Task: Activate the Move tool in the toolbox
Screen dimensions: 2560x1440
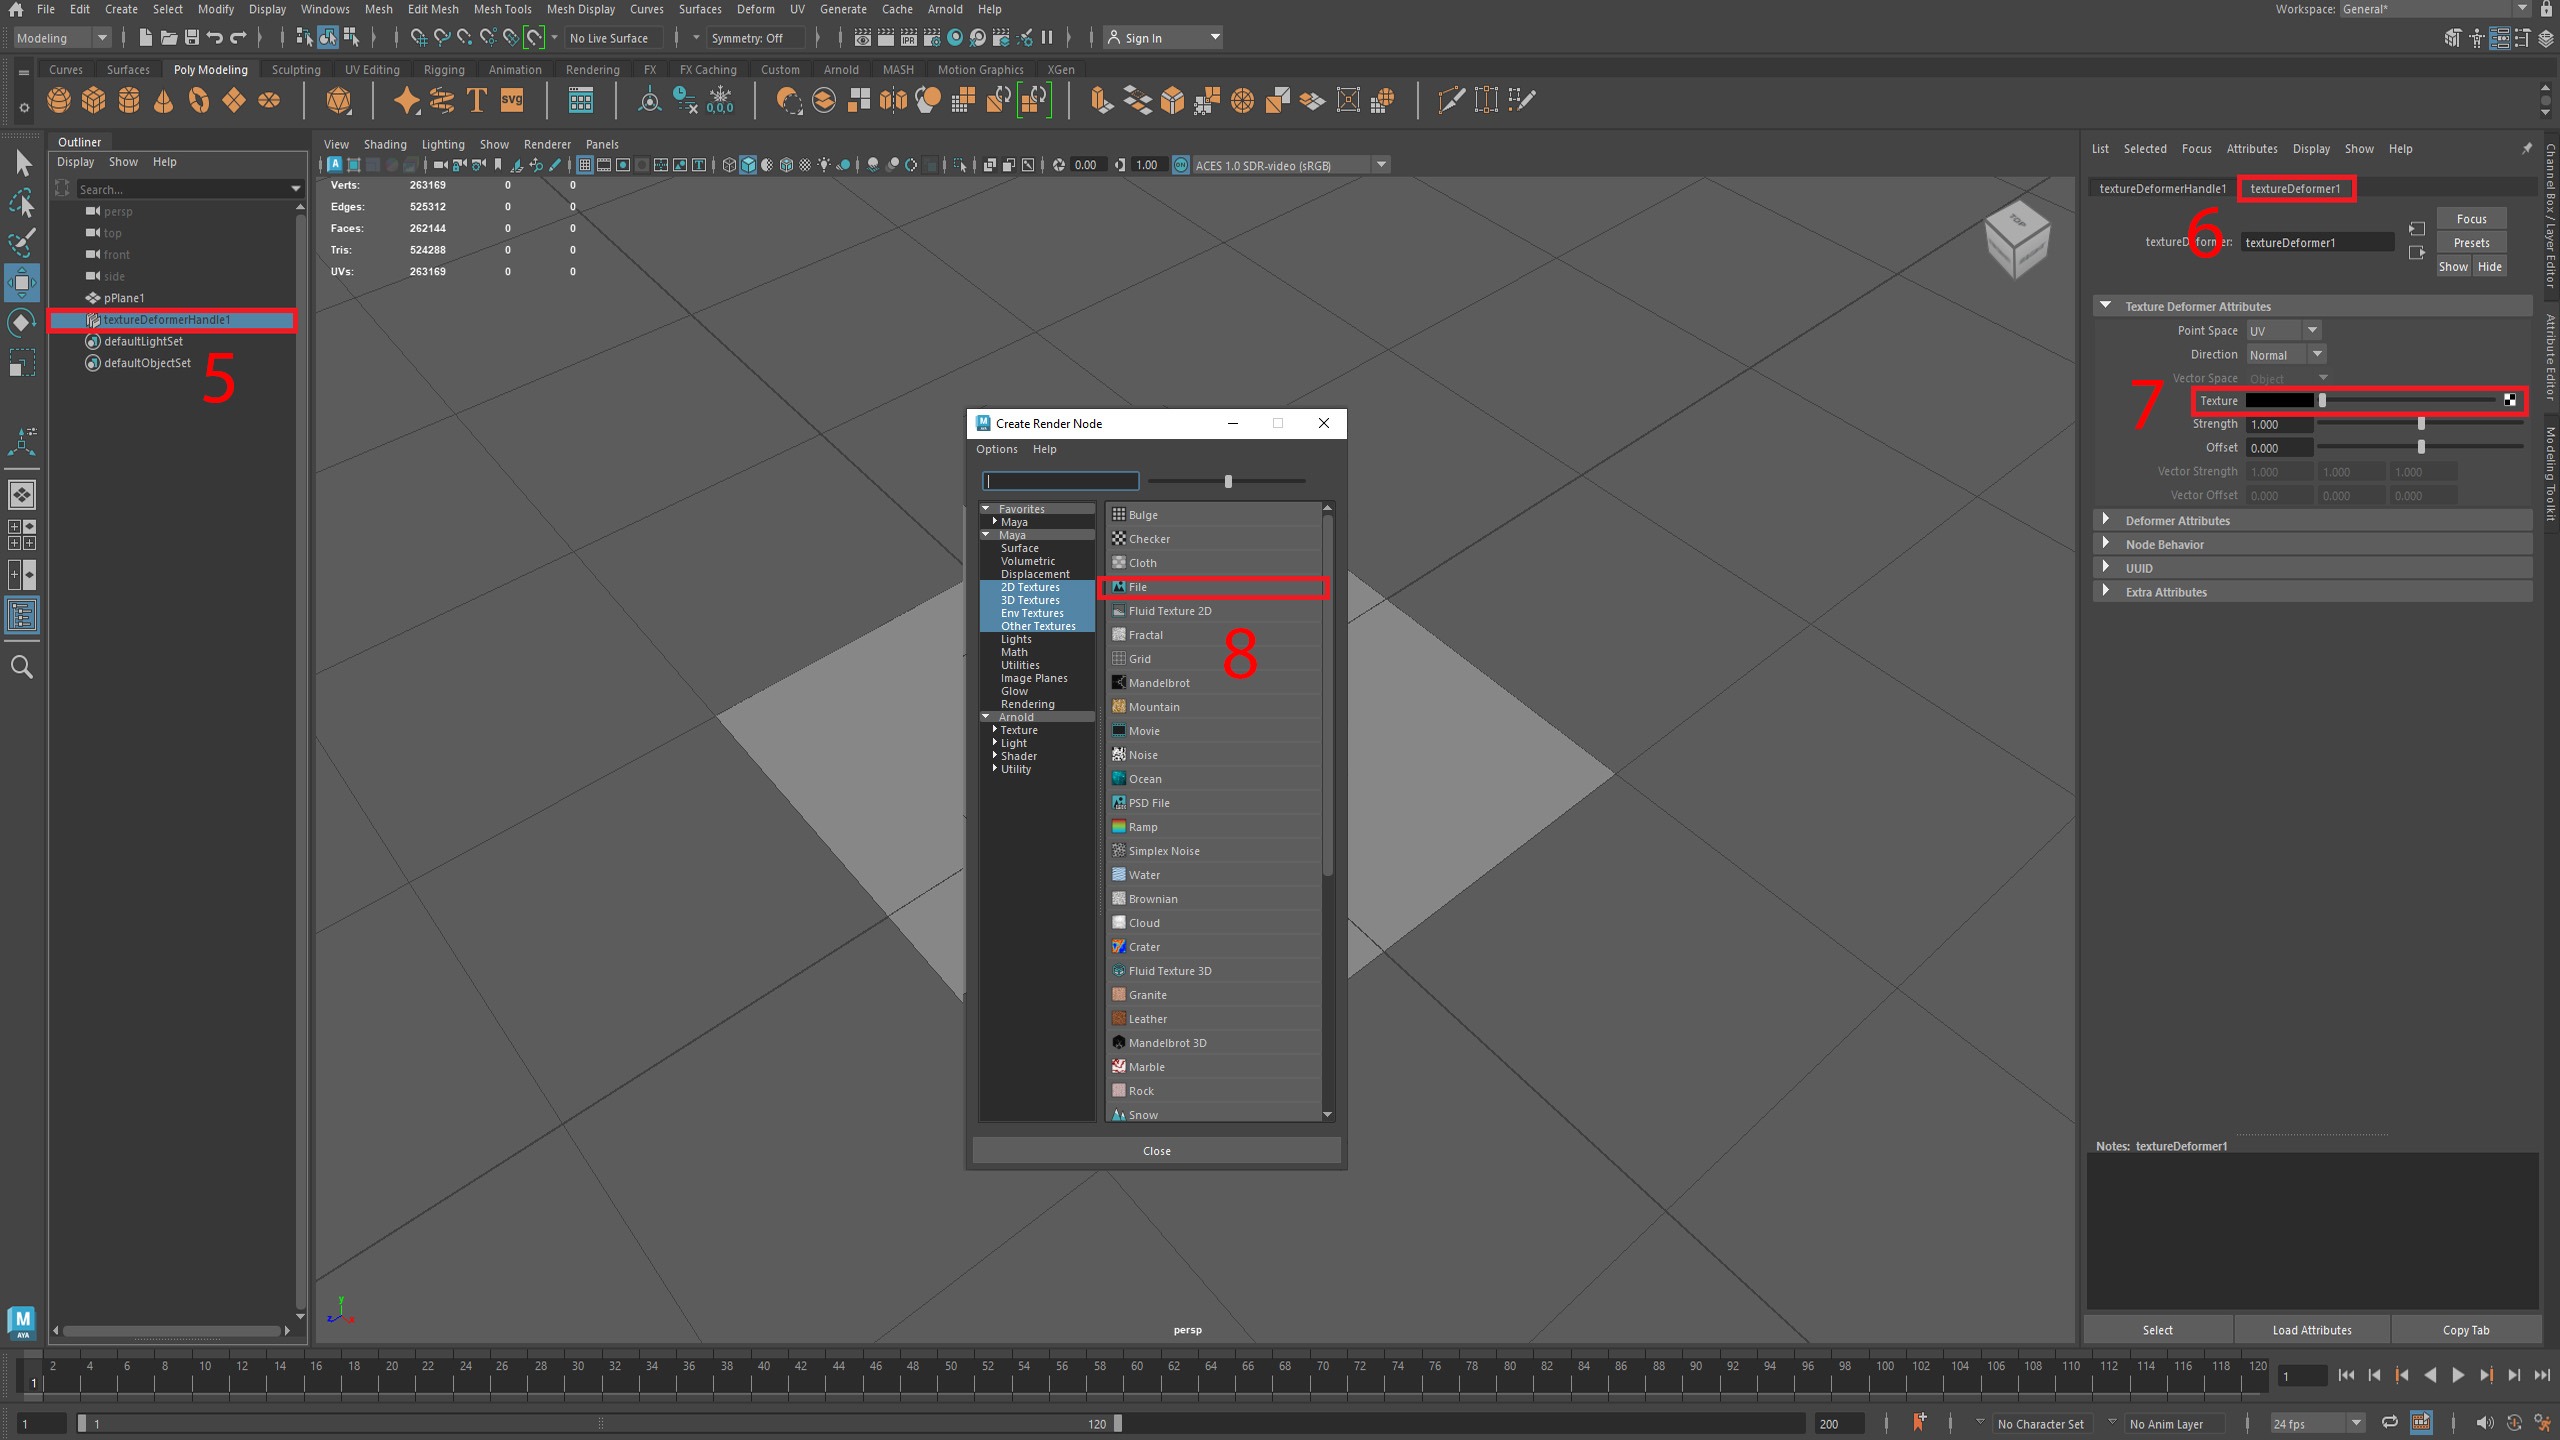Action: point(22,283)
